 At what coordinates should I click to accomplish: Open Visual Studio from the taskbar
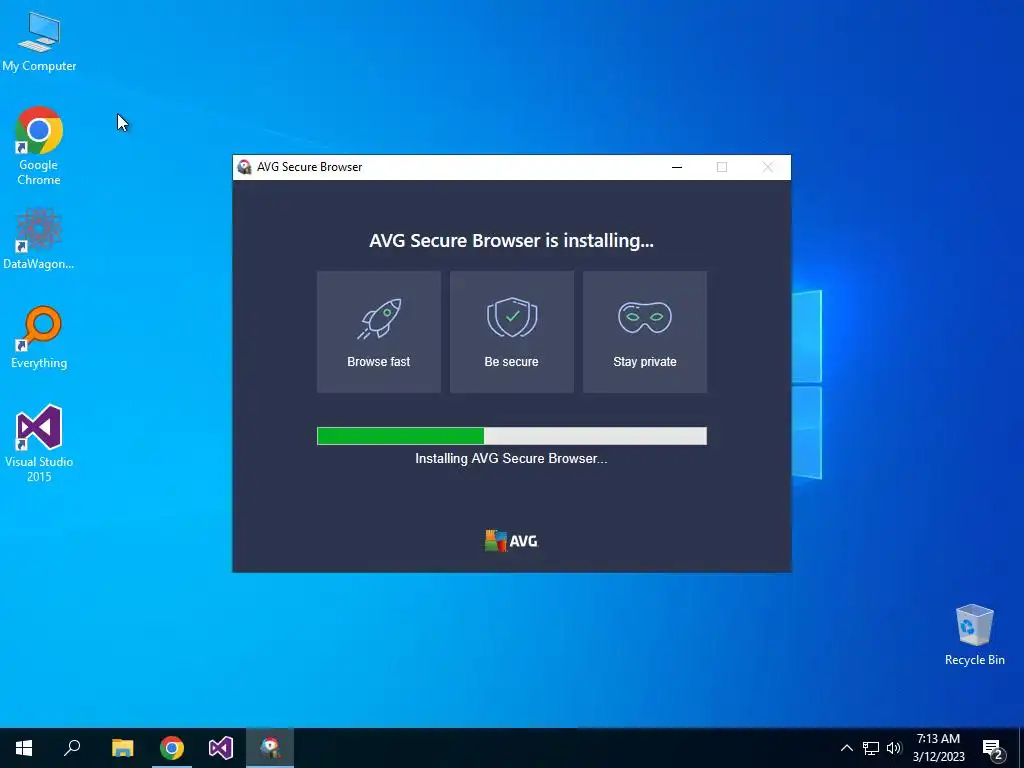(x=221, y=748)
